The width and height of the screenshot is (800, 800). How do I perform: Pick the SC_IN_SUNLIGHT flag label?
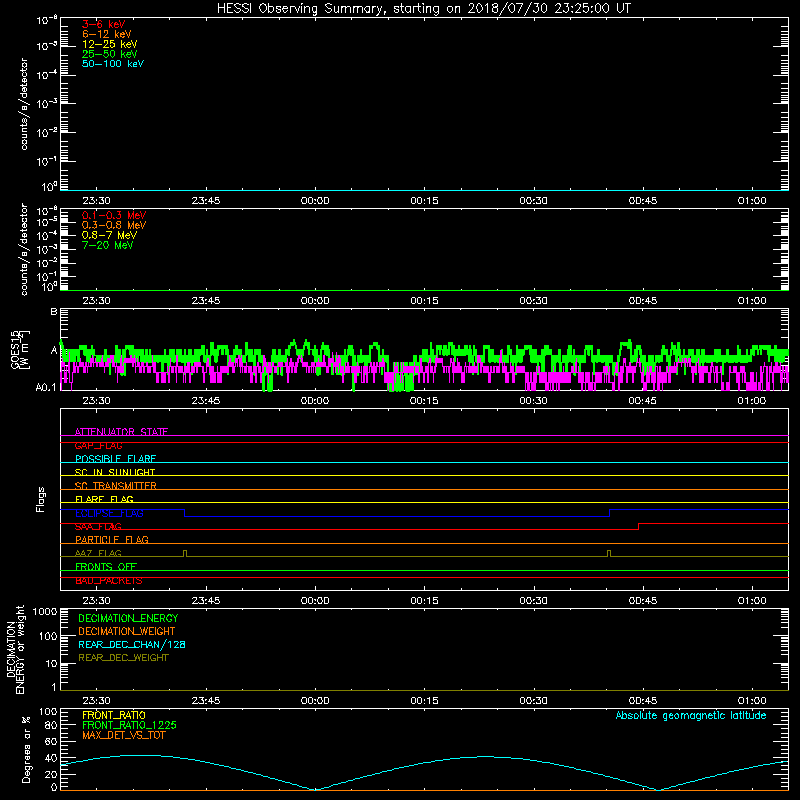(115, 472)
